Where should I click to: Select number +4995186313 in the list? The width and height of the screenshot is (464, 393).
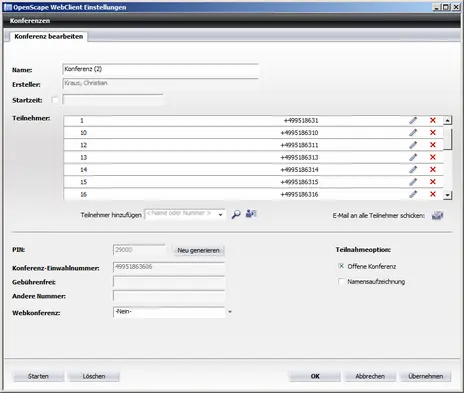pos(299,157)
